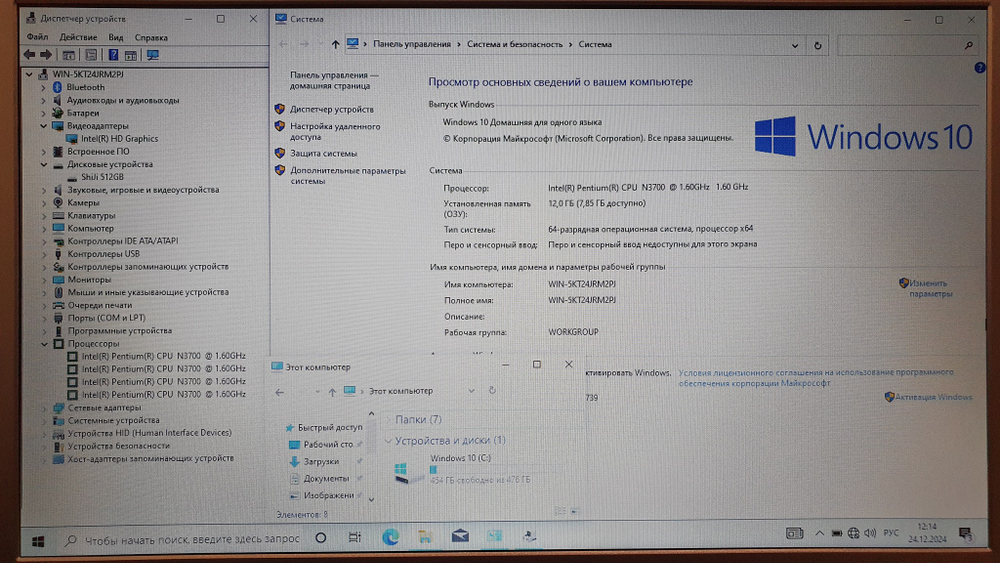The height and width of the screenshot is (563, 1000).
Task: Expand the Порты (COM и LPT) node
Action: [43, 318]
